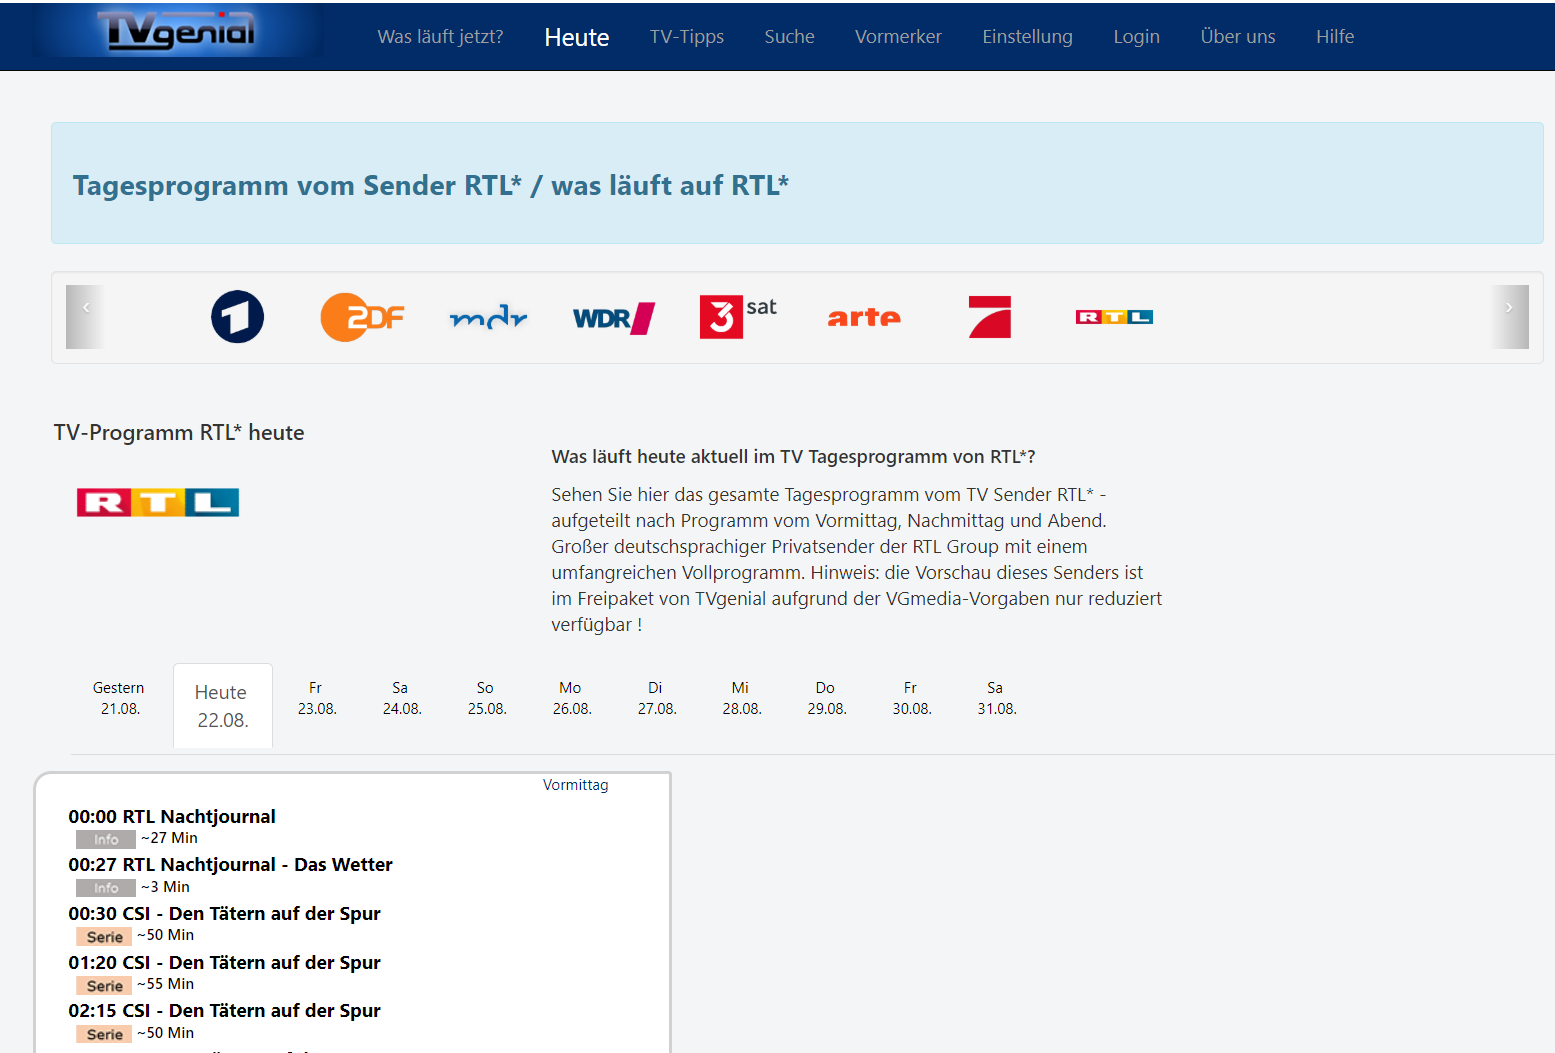Screen dimensions: 1555x1053
Task: Open 00:27 RTL Nachtjournal - Das Wetter
Action: pyautogui.click(x=230, y=865)
